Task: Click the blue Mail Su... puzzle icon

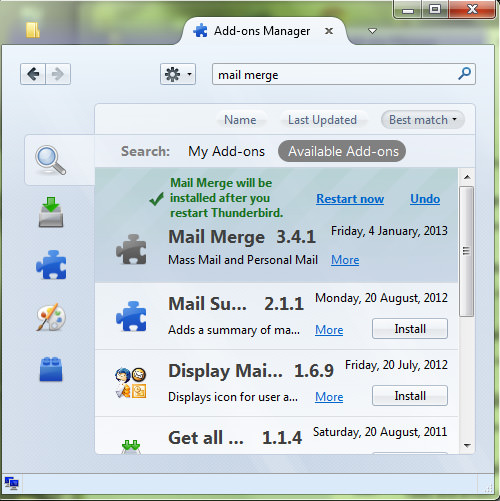Action: tap(131, 316)
